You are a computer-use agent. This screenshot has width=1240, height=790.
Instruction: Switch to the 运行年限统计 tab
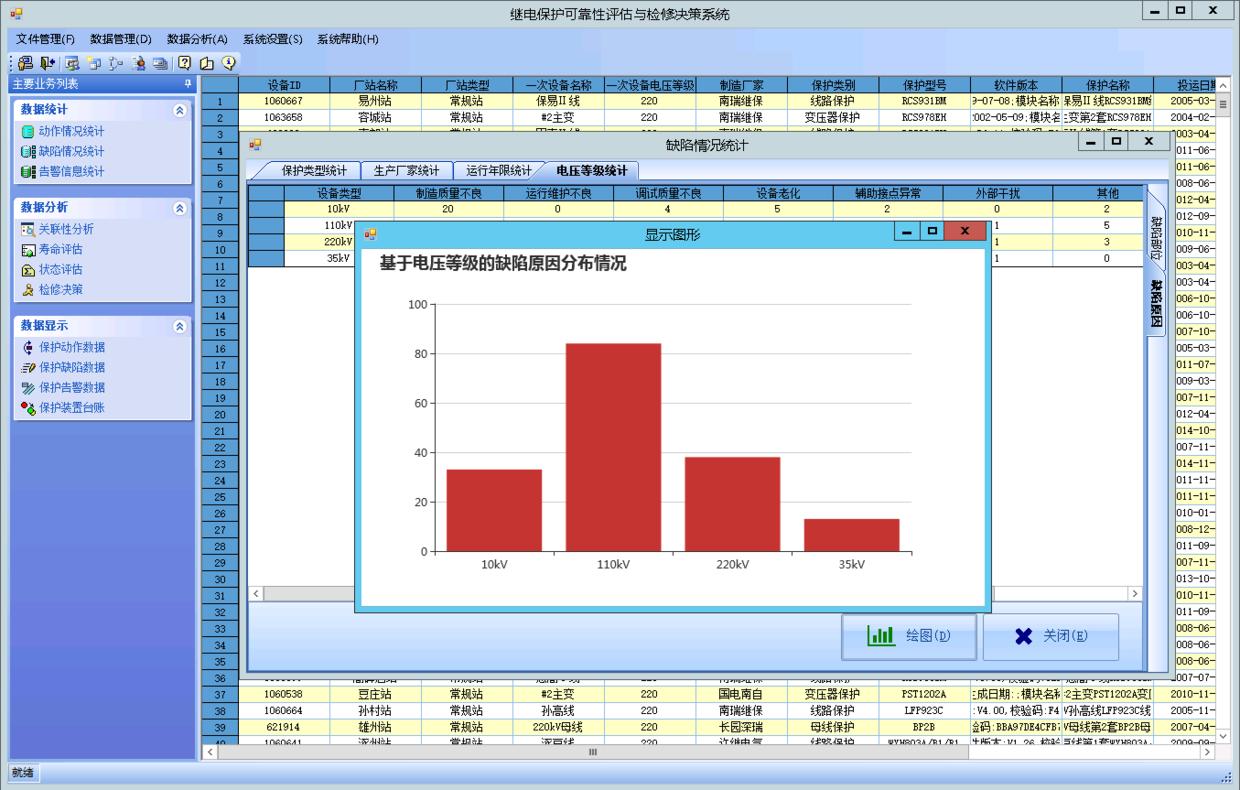(x=499, y=171)
